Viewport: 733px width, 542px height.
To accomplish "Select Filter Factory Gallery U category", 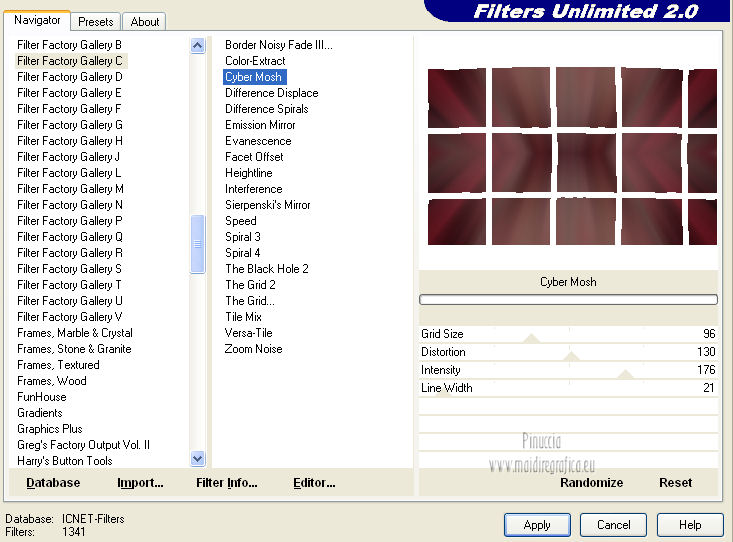I will point(70,301).
